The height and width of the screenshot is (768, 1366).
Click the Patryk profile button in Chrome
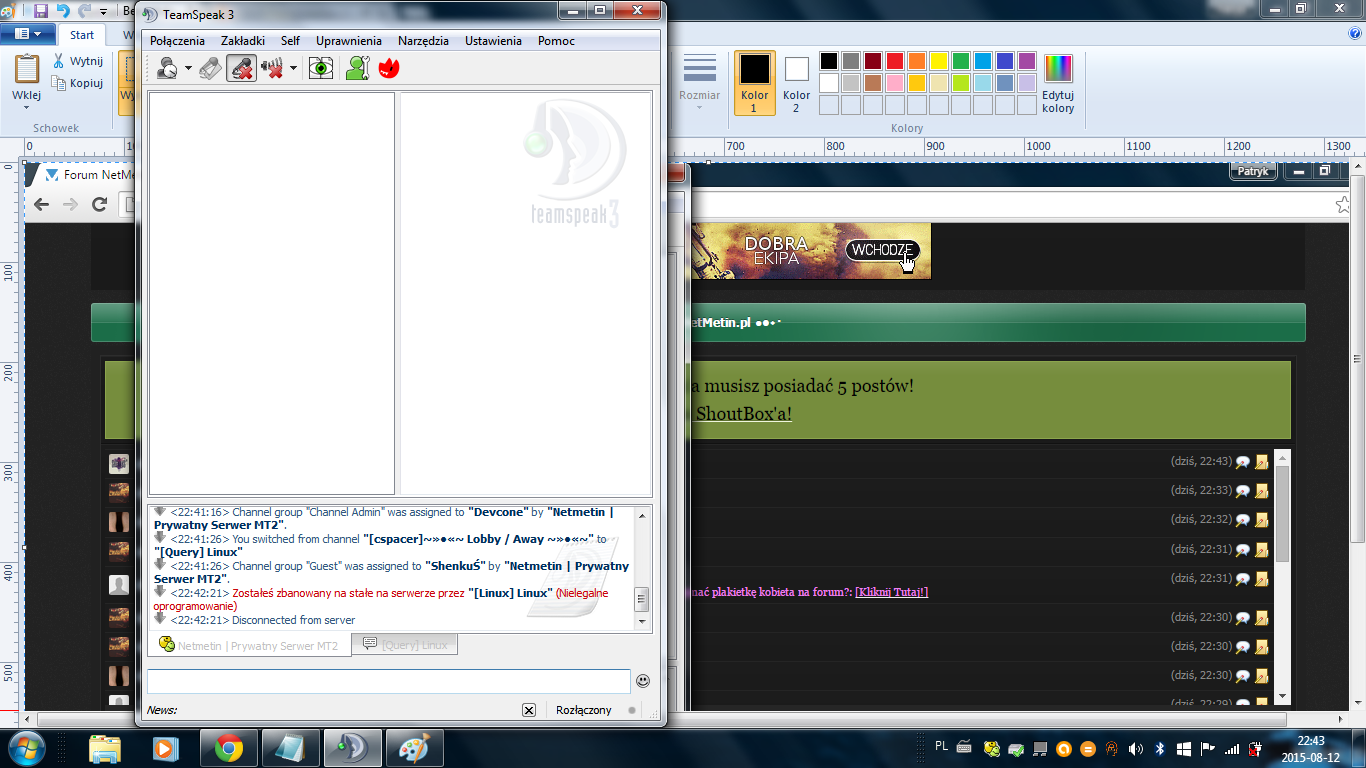click(1253, 171)
